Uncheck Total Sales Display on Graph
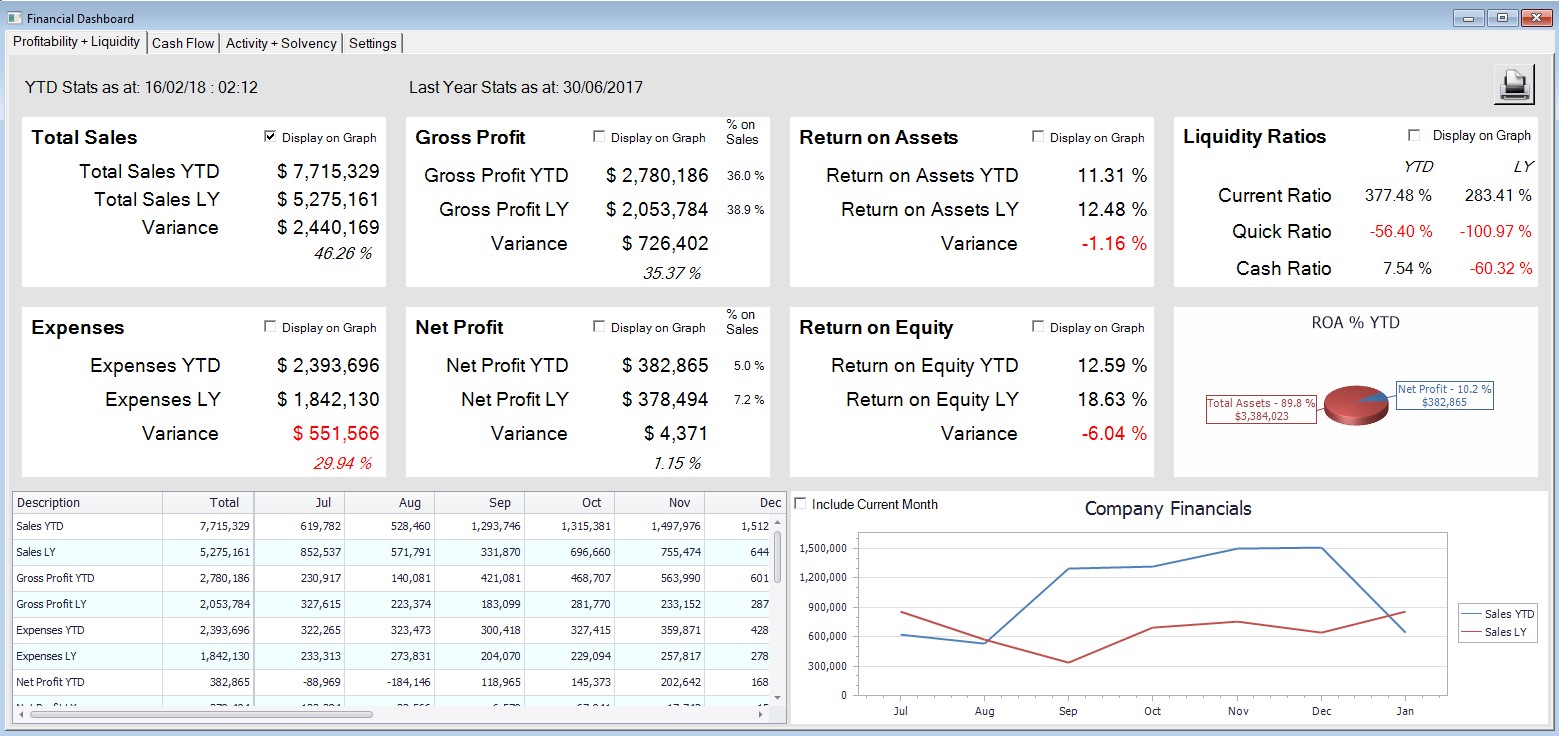This screenshot has height=736, width=1559. (270, 137)
